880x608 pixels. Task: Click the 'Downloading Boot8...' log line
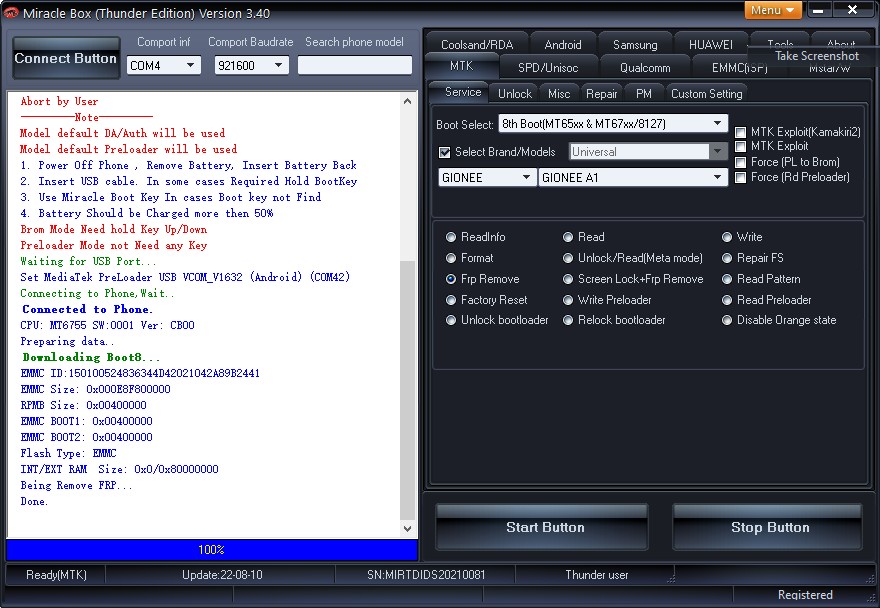(x=91, y=357)
